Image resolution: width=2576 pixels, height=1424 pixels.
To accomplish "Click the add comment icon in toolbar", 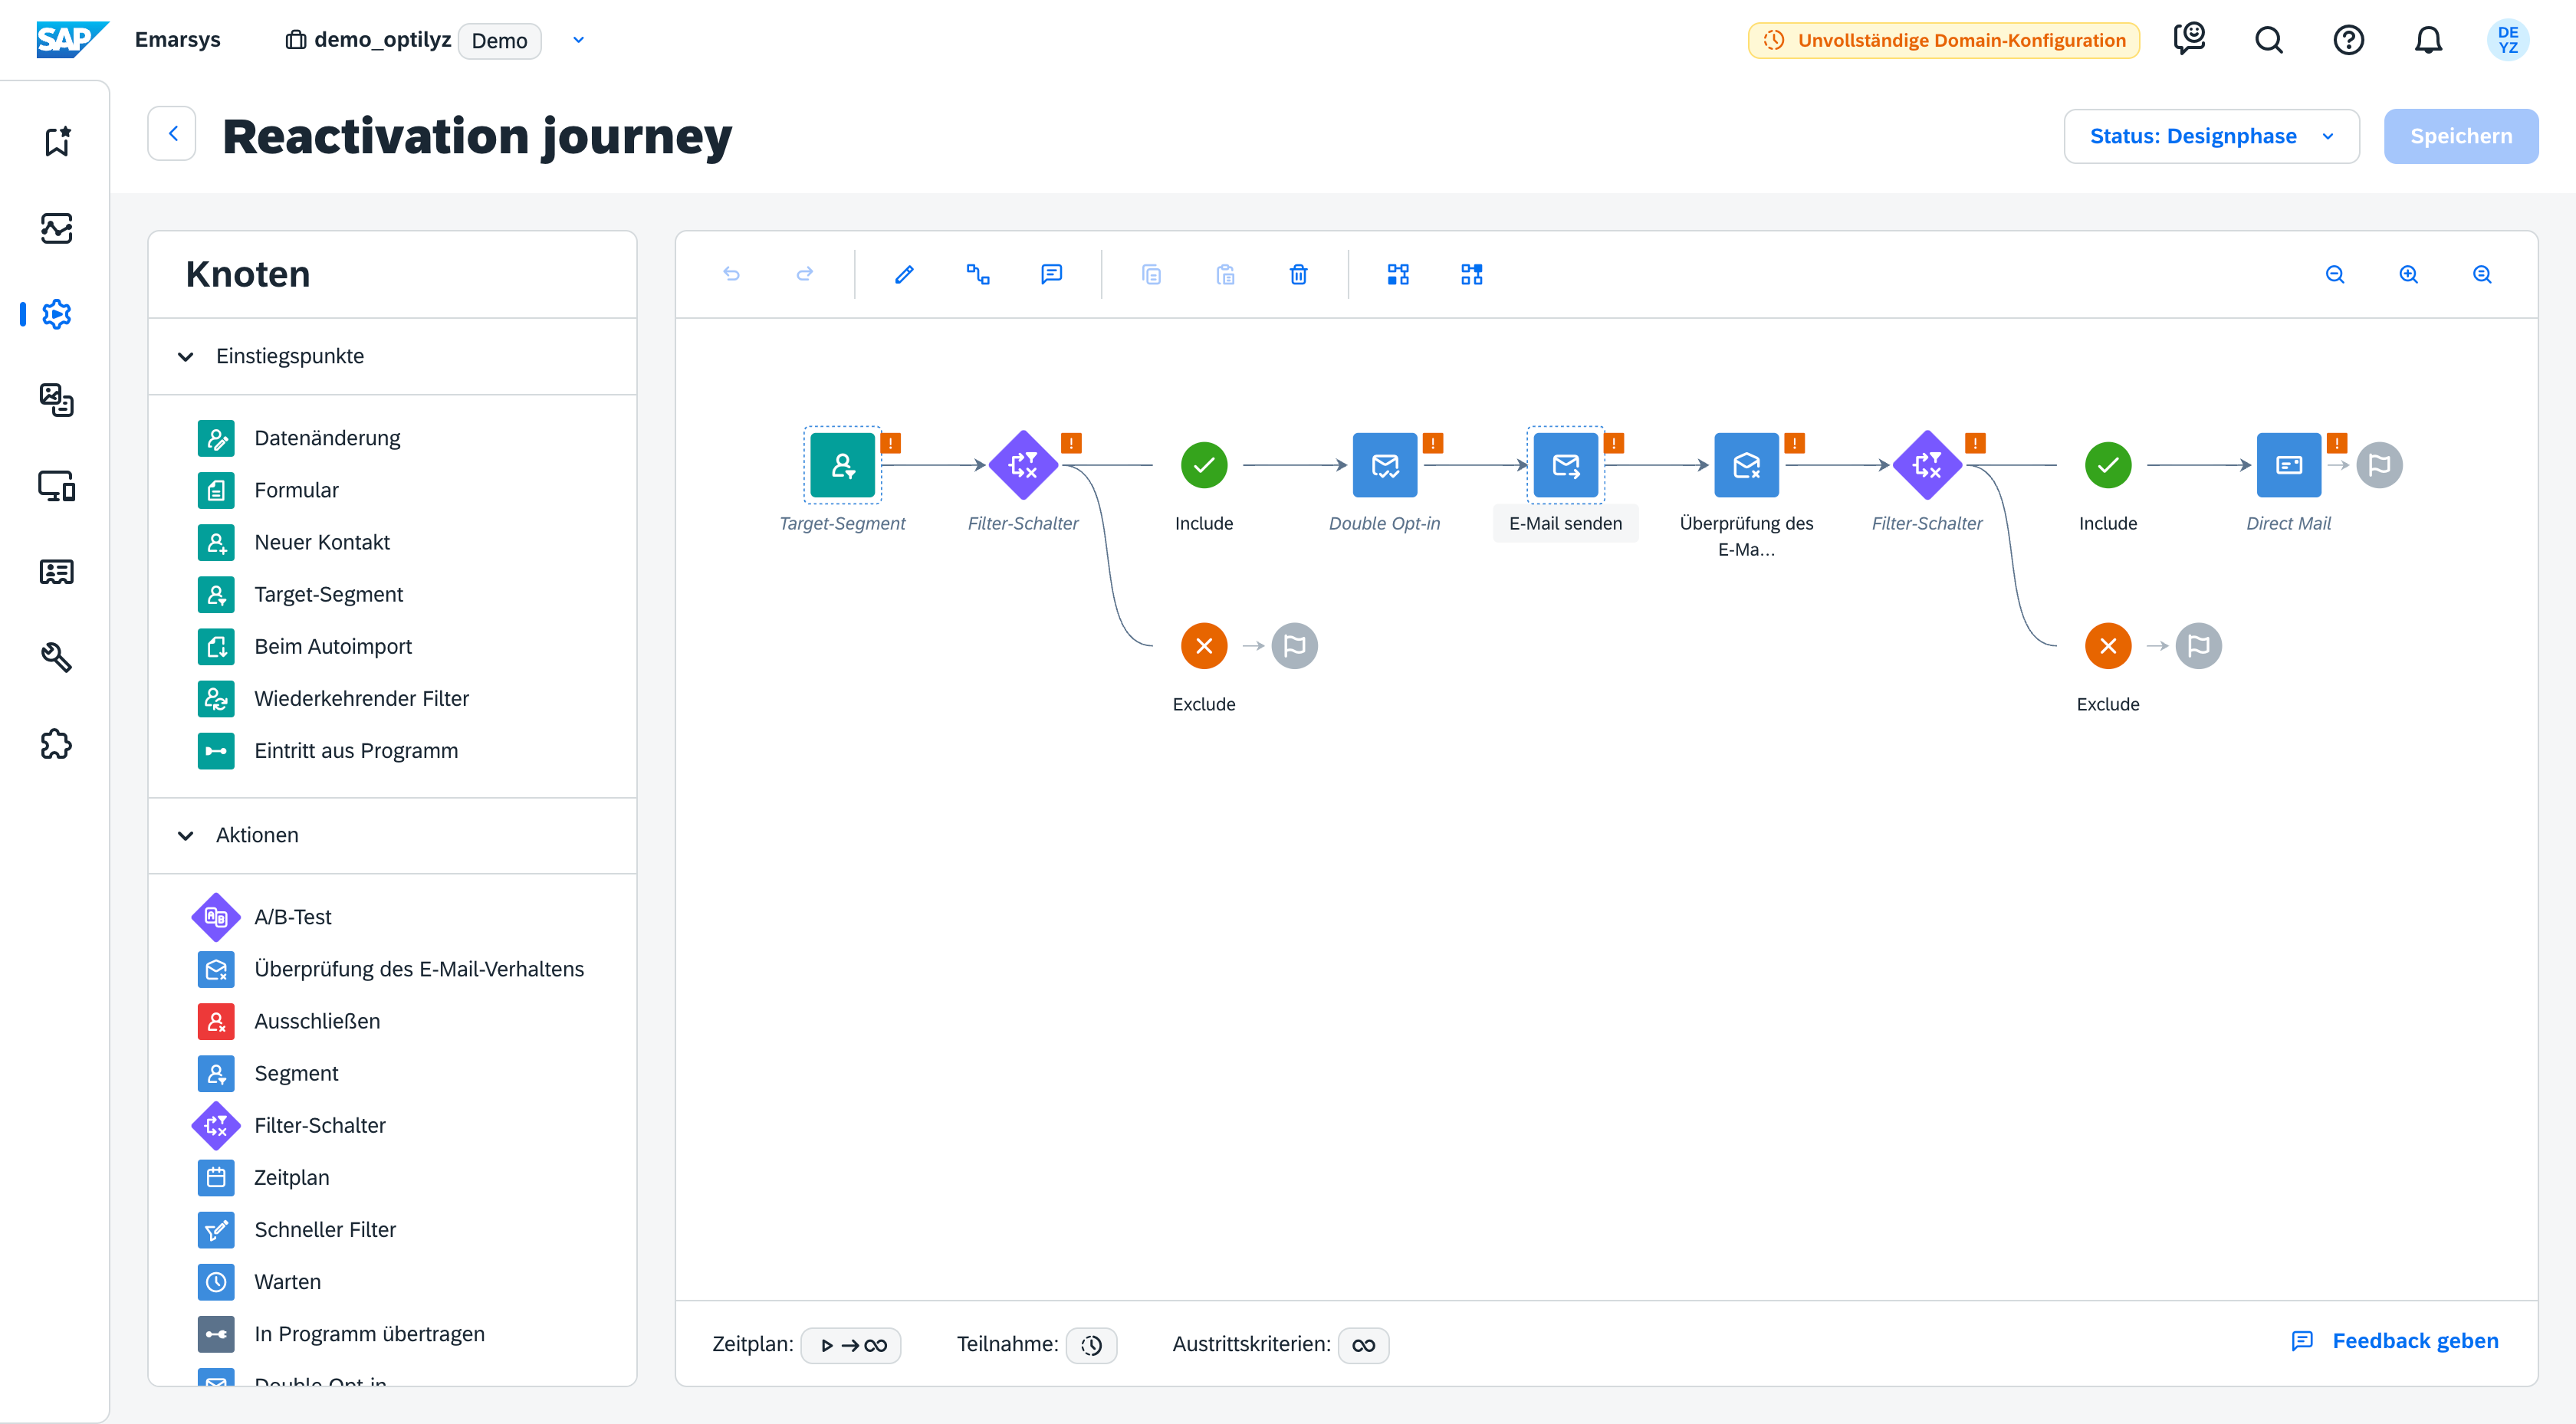I will pyautogui.click(x=1051, y=274).
